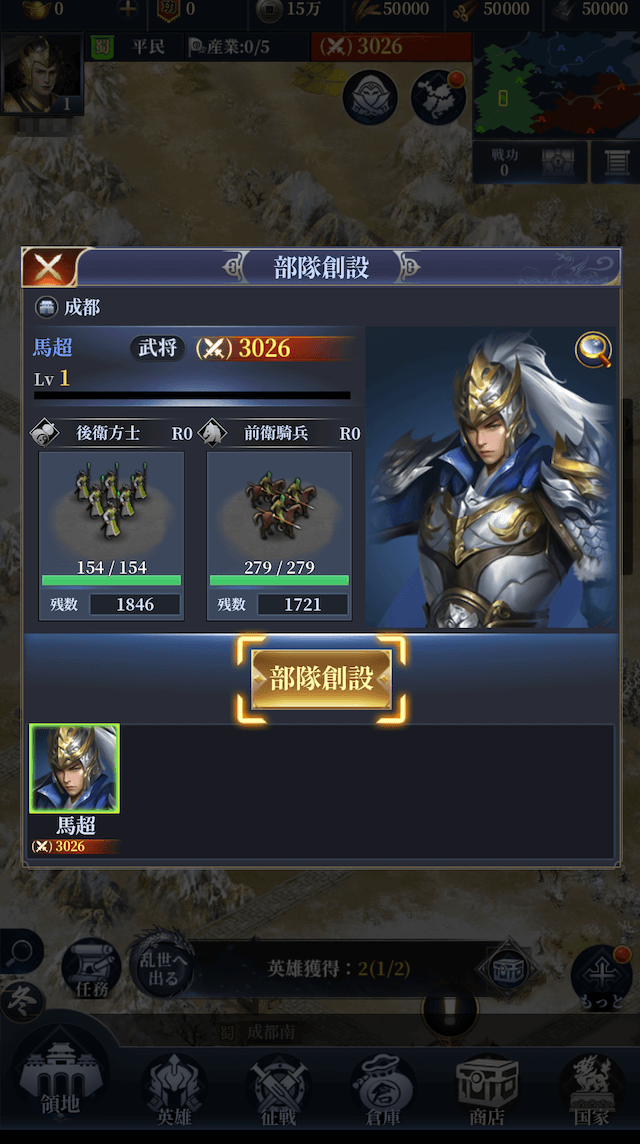Select the 後衛方士 troop card
This screenshot has height=1144, width=640.
111,536
